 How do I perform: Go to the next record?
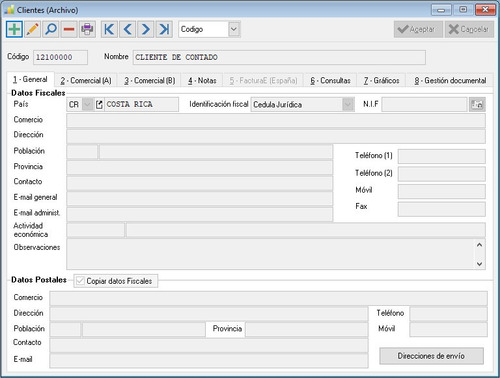(146, 29)
